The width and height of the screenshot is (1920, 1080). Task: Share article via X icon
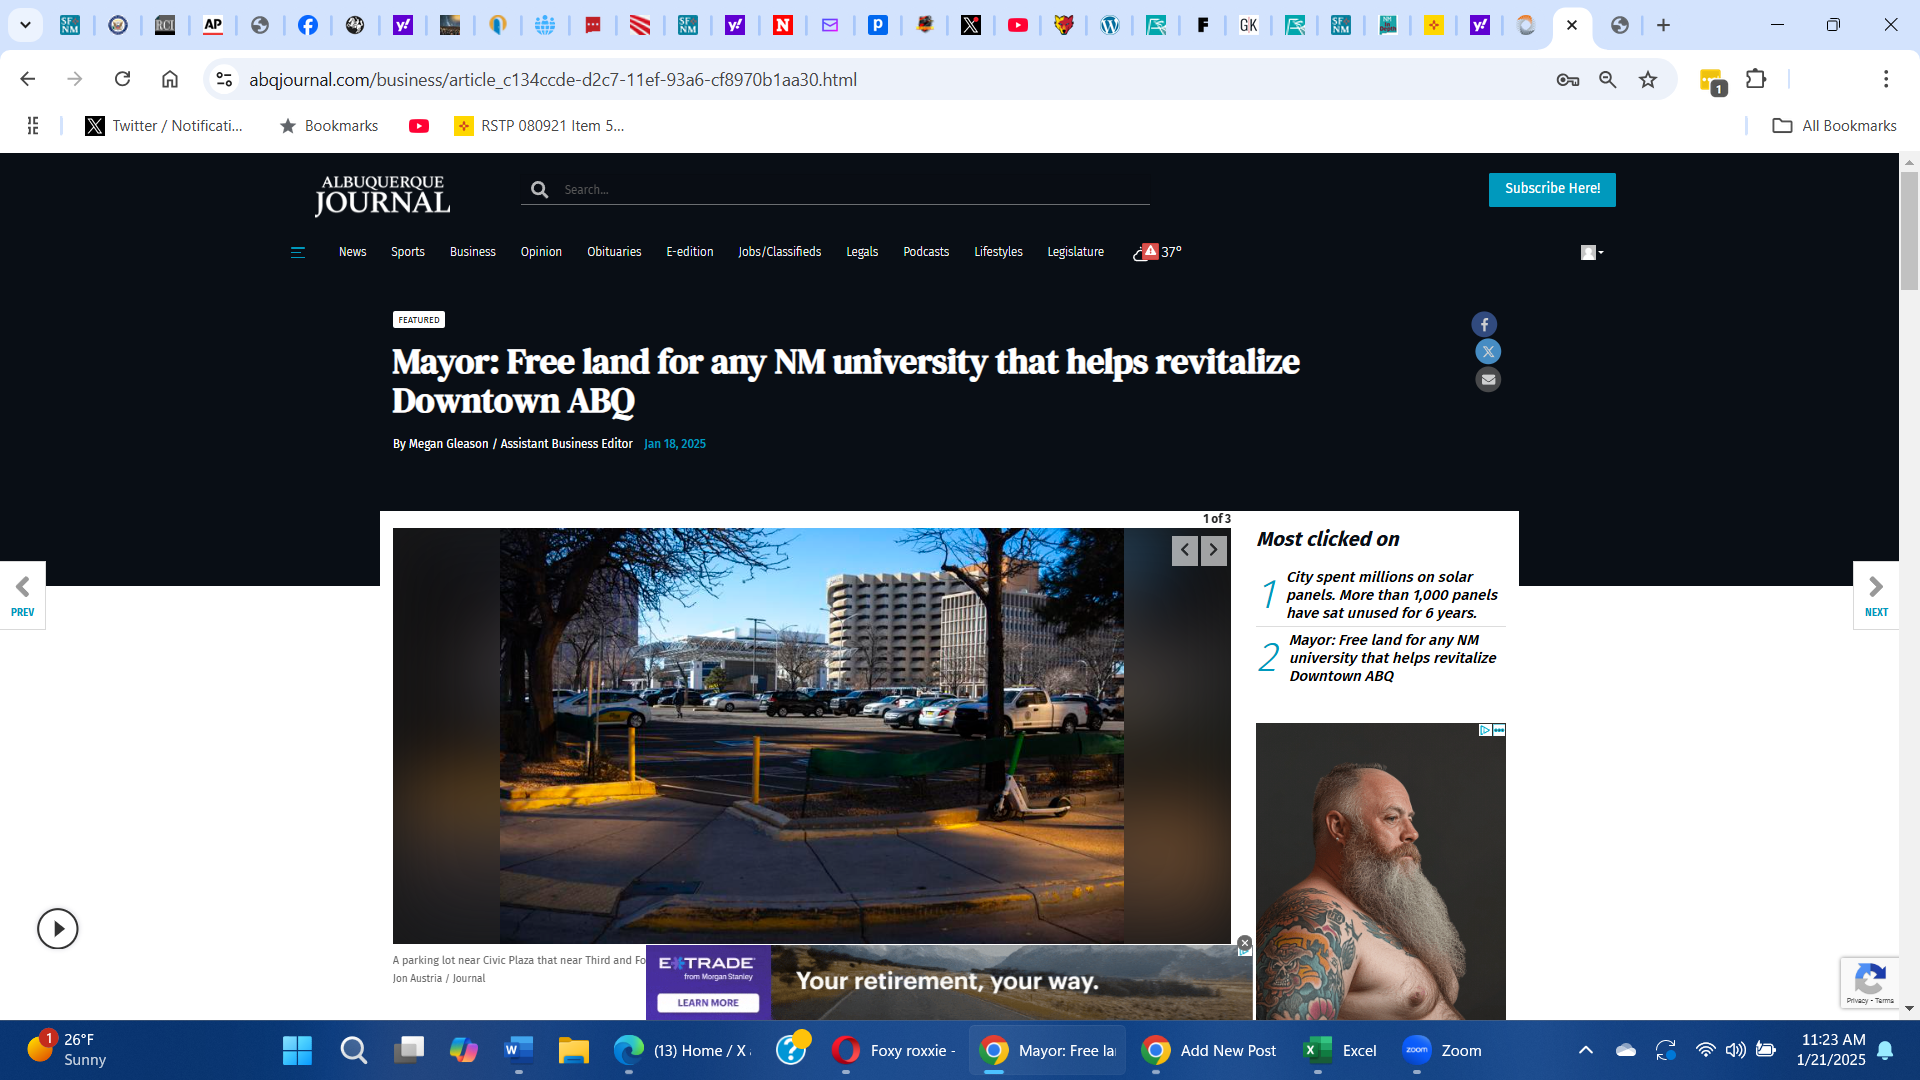(1488, 352)
